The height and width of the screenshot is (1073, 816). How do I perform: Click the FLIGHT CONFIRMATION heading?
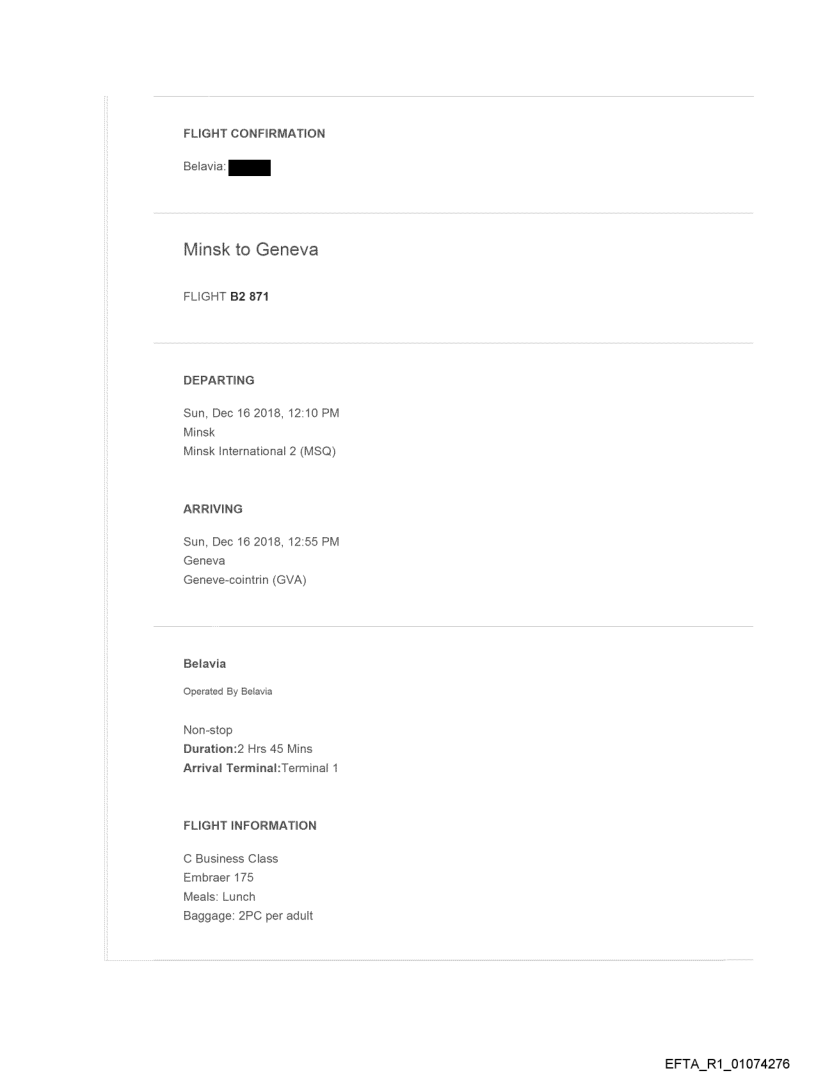click(x=254, y=133)
